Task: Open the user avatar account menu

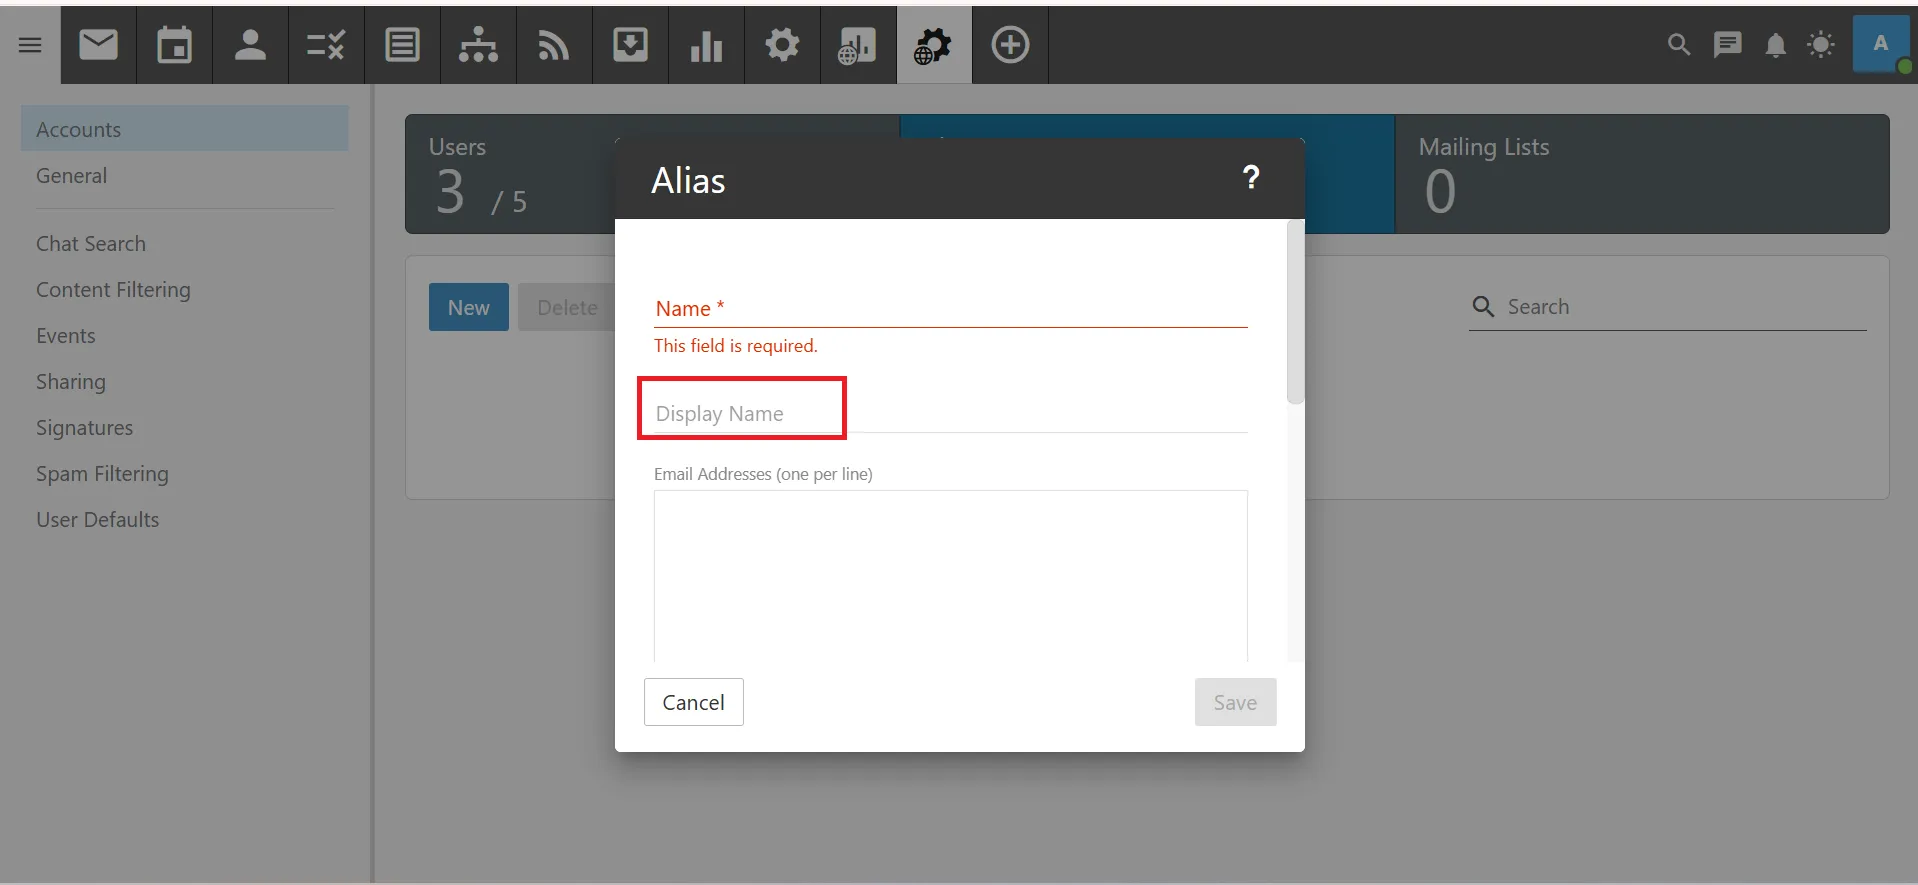Action: [1880, 45]
